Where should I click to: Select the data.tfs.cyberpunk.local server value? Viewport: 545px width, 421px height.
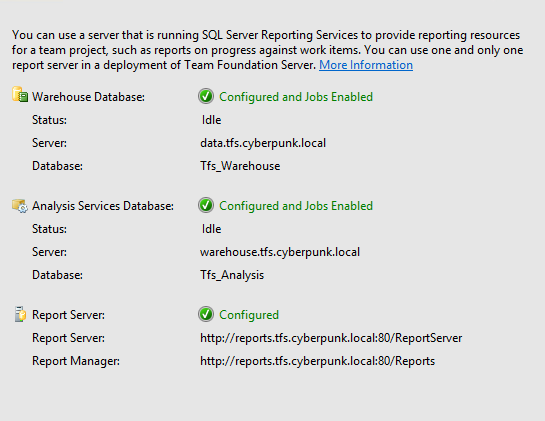point(263,143)
